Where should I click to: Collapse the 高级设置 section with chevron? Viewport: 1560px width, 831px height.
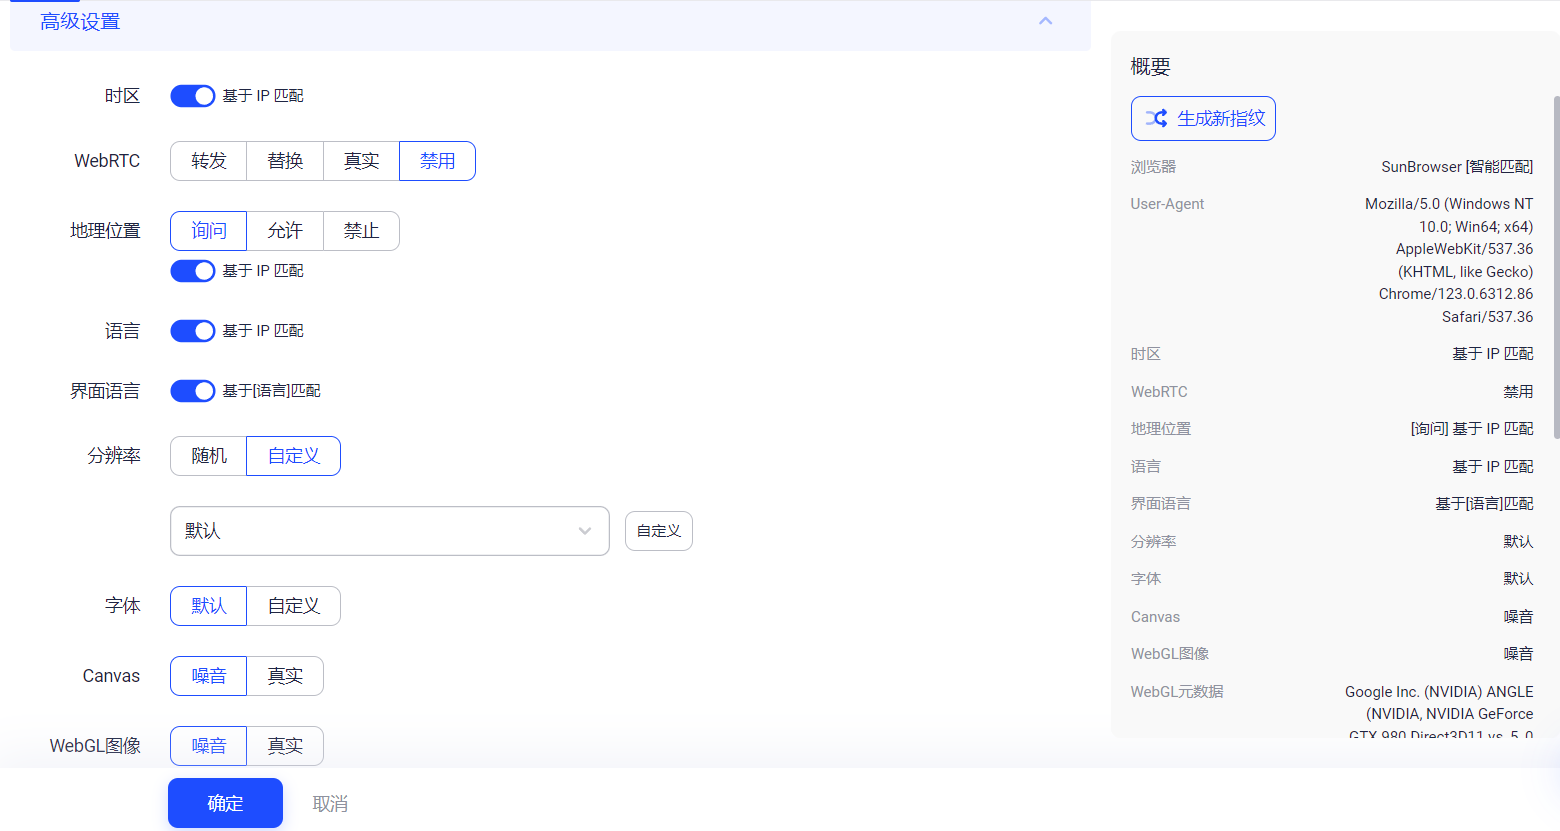point(1045,21)
